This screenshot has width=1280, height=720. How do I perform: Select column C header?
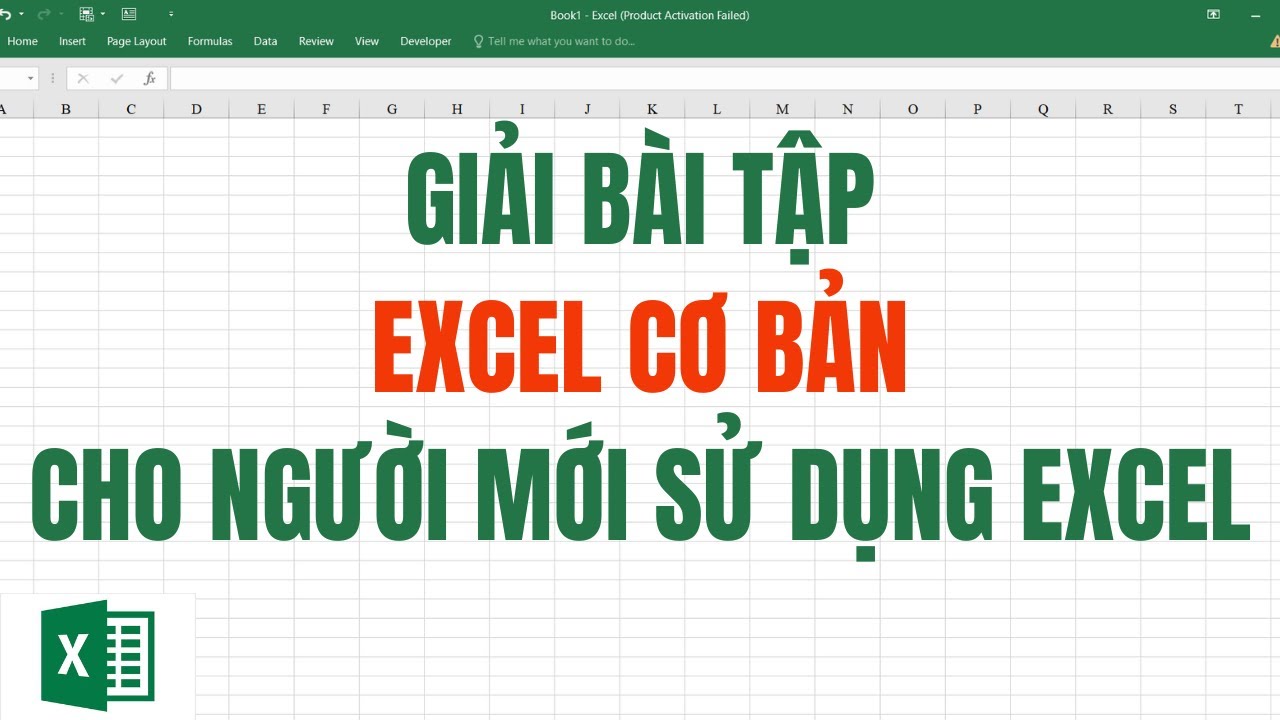[x=131, y=109]
